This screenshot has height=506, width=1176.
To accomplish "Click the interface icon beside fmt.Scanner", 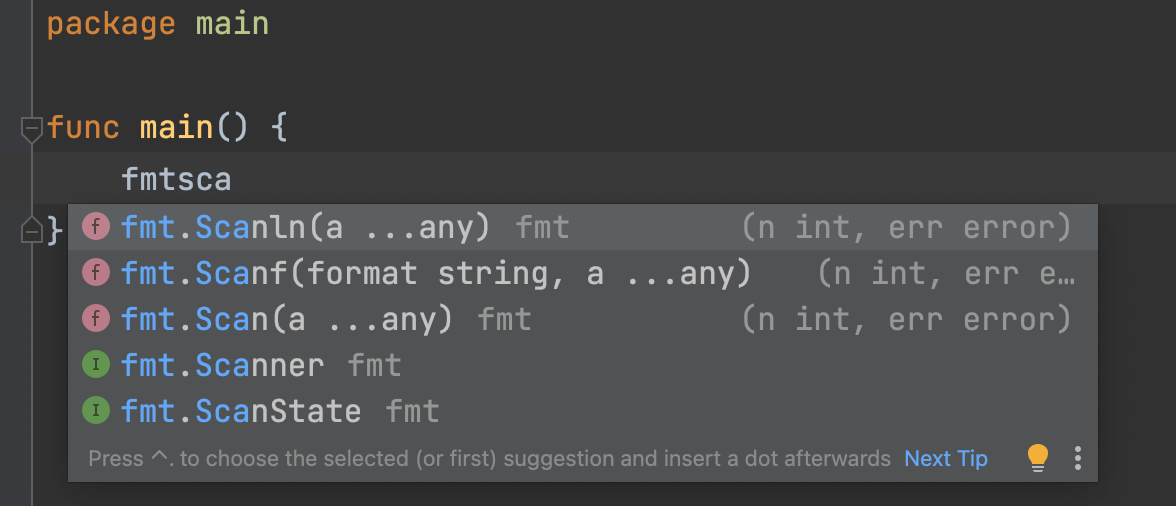I will [x=95, y=365].
